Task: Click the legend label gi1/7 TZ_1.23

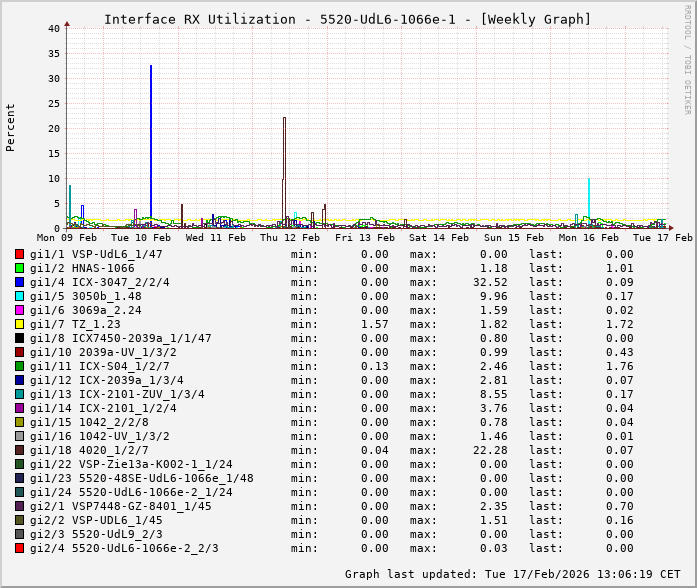Action: click(75, 324)
